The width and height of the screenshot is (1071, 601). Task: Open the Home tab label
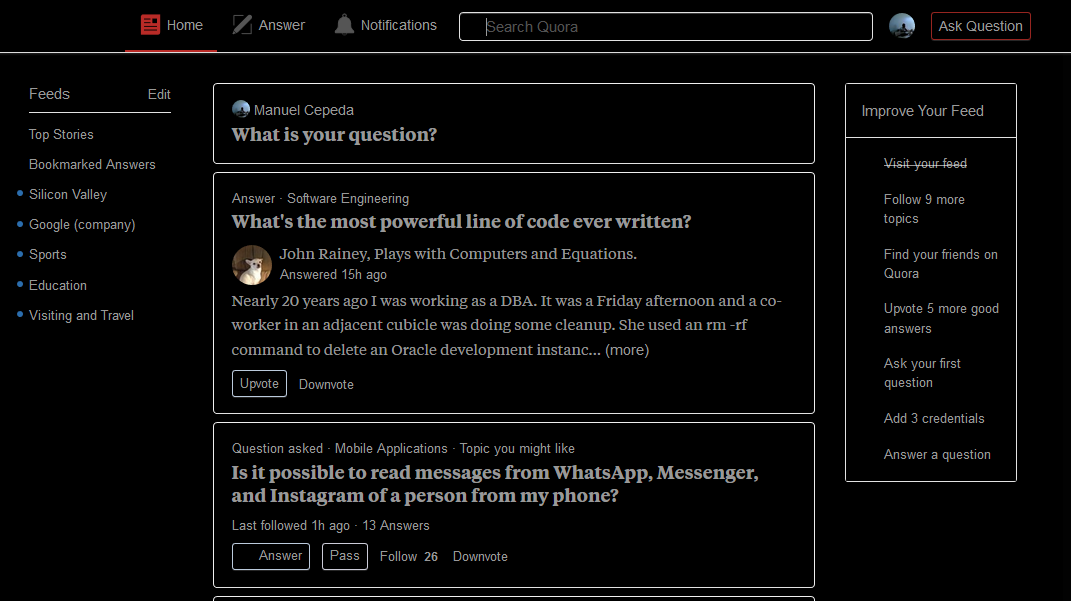(x=184, y=25)
